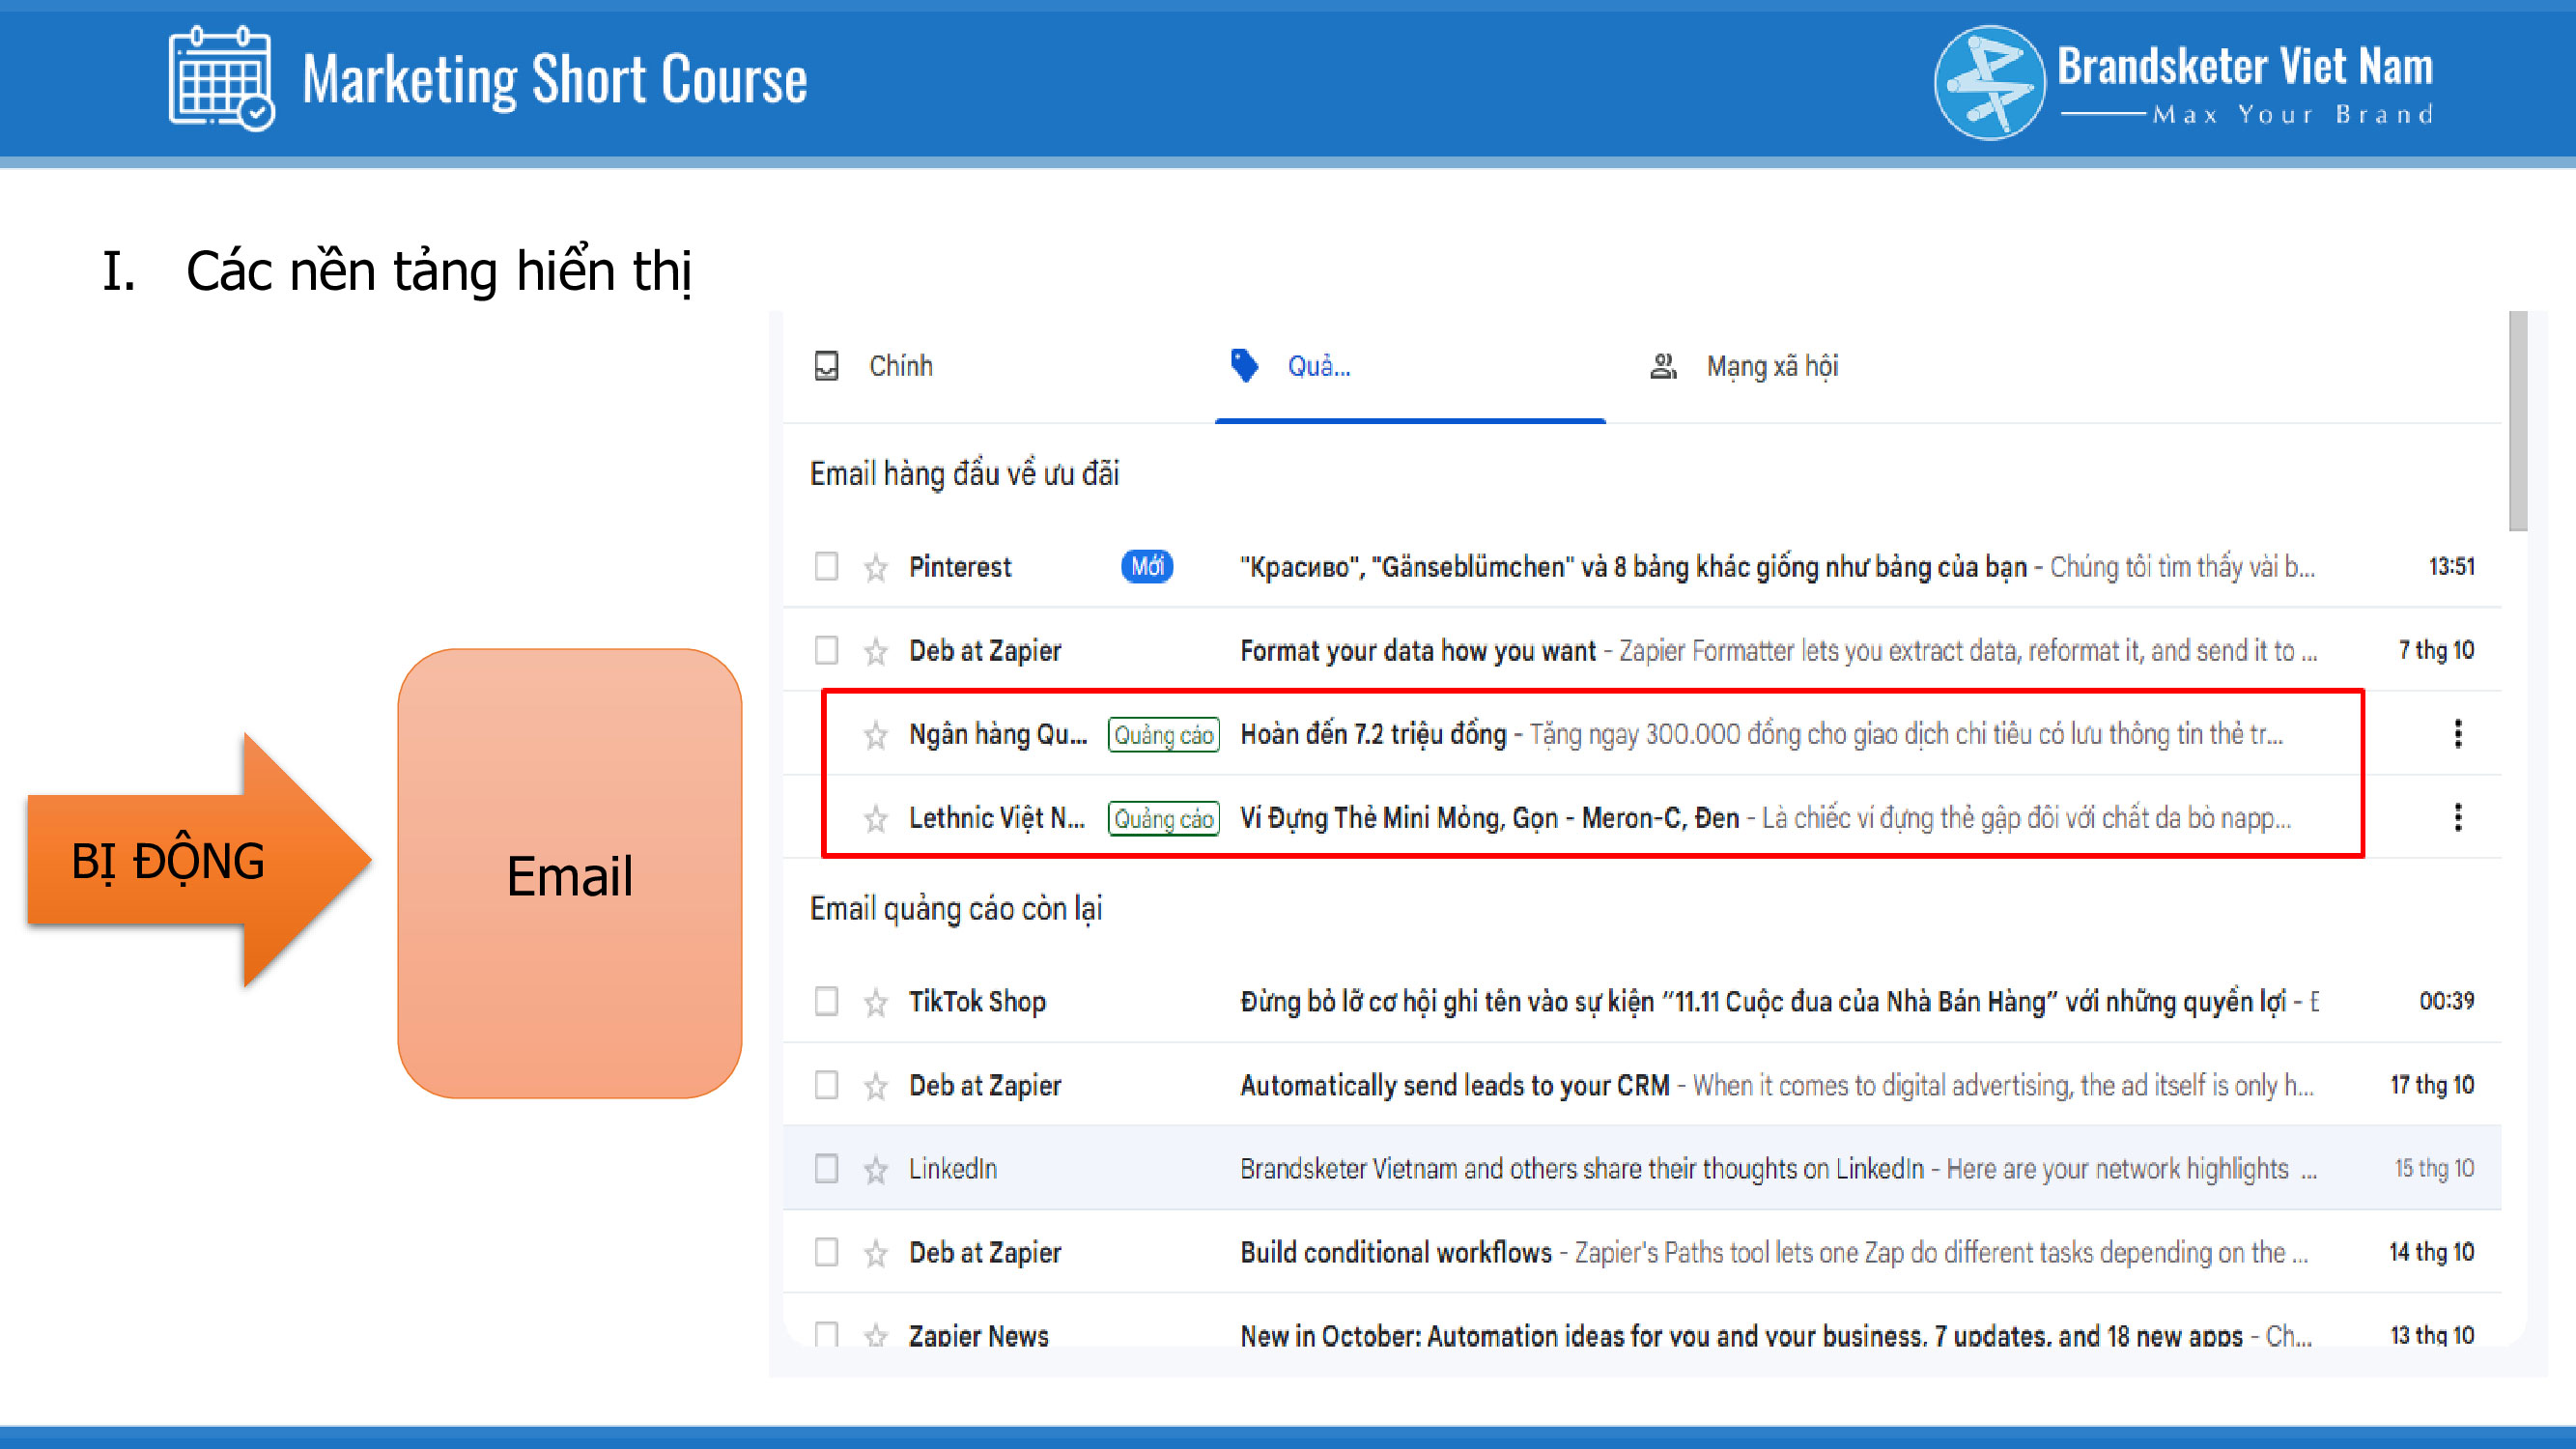Open Build conditional workflows email
Viewport: 2576px width, 1449px height.
1396,1253
